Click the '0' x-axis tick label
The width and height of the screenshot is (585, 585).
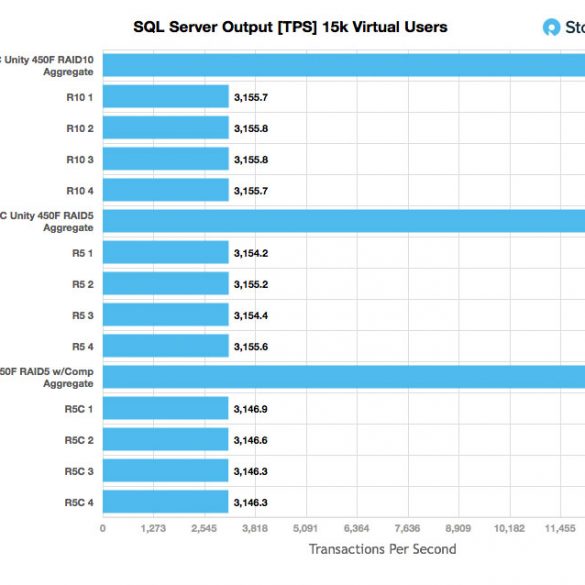click(x=103, y=528)
